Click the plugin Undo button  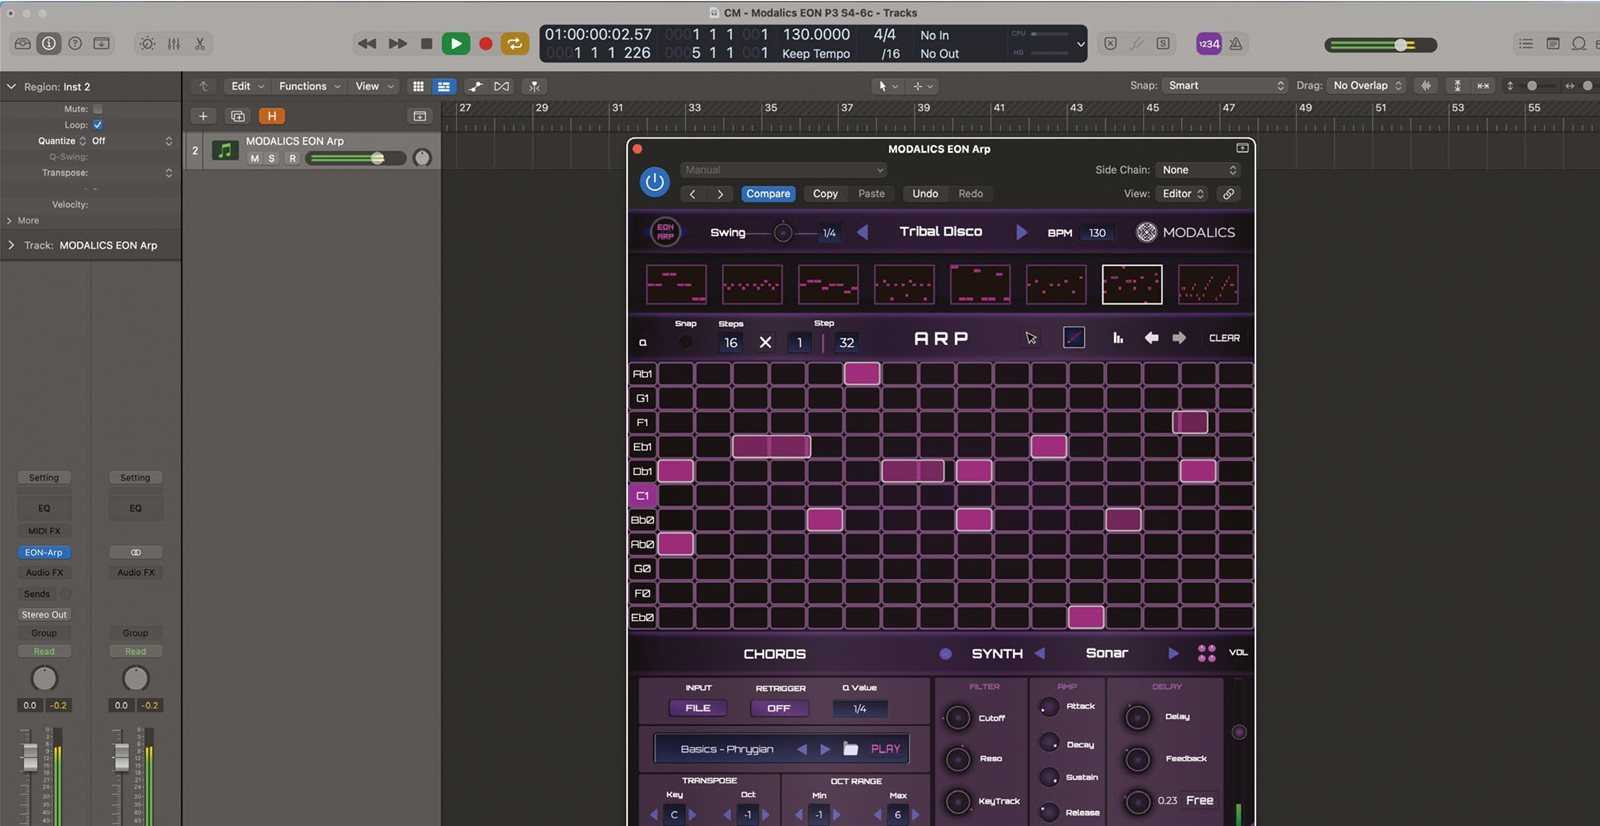click(925, 194)
